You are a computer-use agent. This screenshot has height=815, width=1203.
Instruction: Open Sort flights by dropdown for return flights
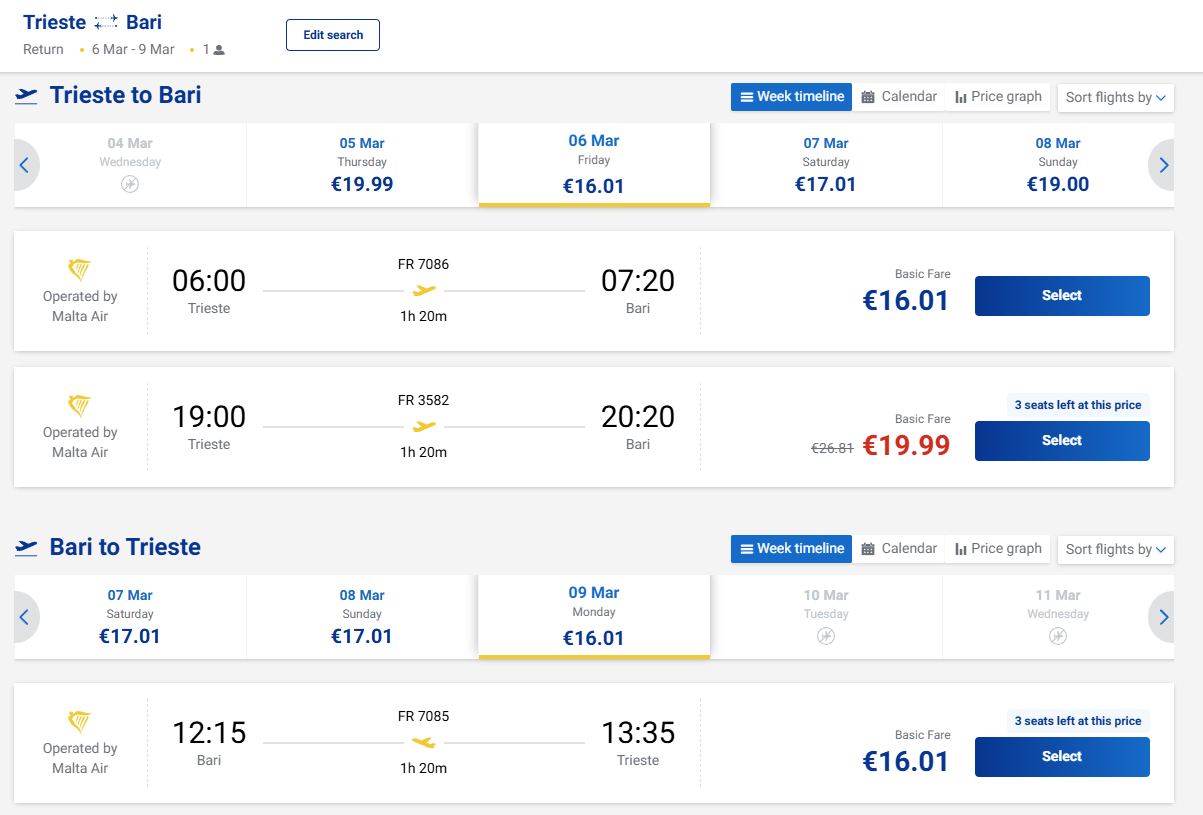pyautogui.click(x=1115, y=550)
